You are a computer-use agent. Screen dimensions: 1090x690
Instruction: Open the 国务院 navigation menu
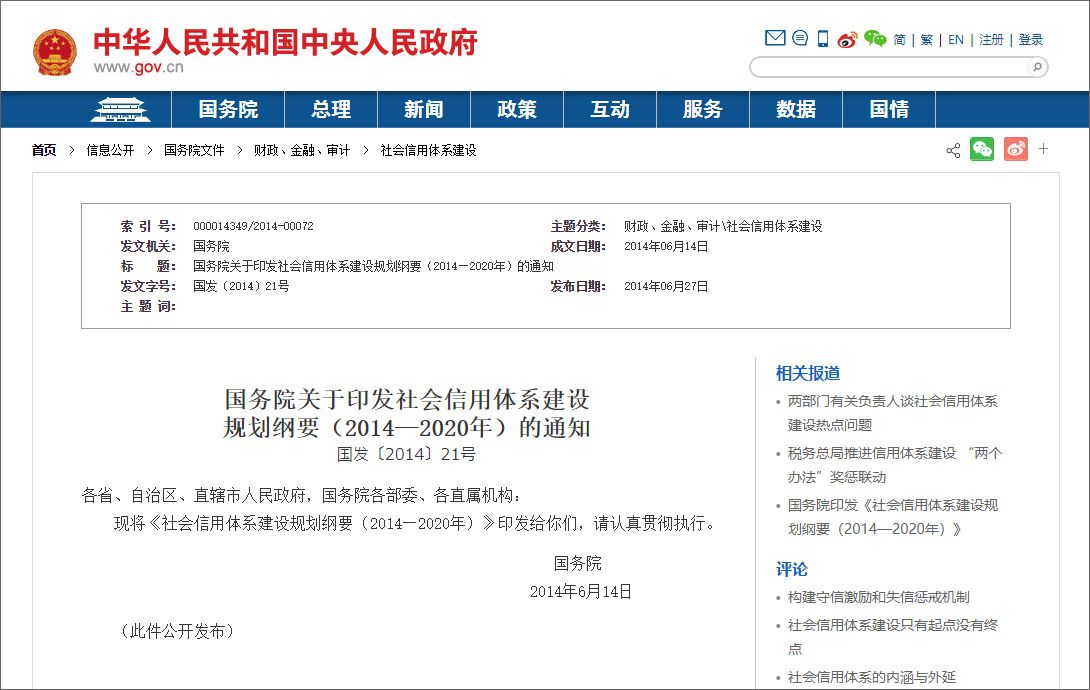pos(228,110)
